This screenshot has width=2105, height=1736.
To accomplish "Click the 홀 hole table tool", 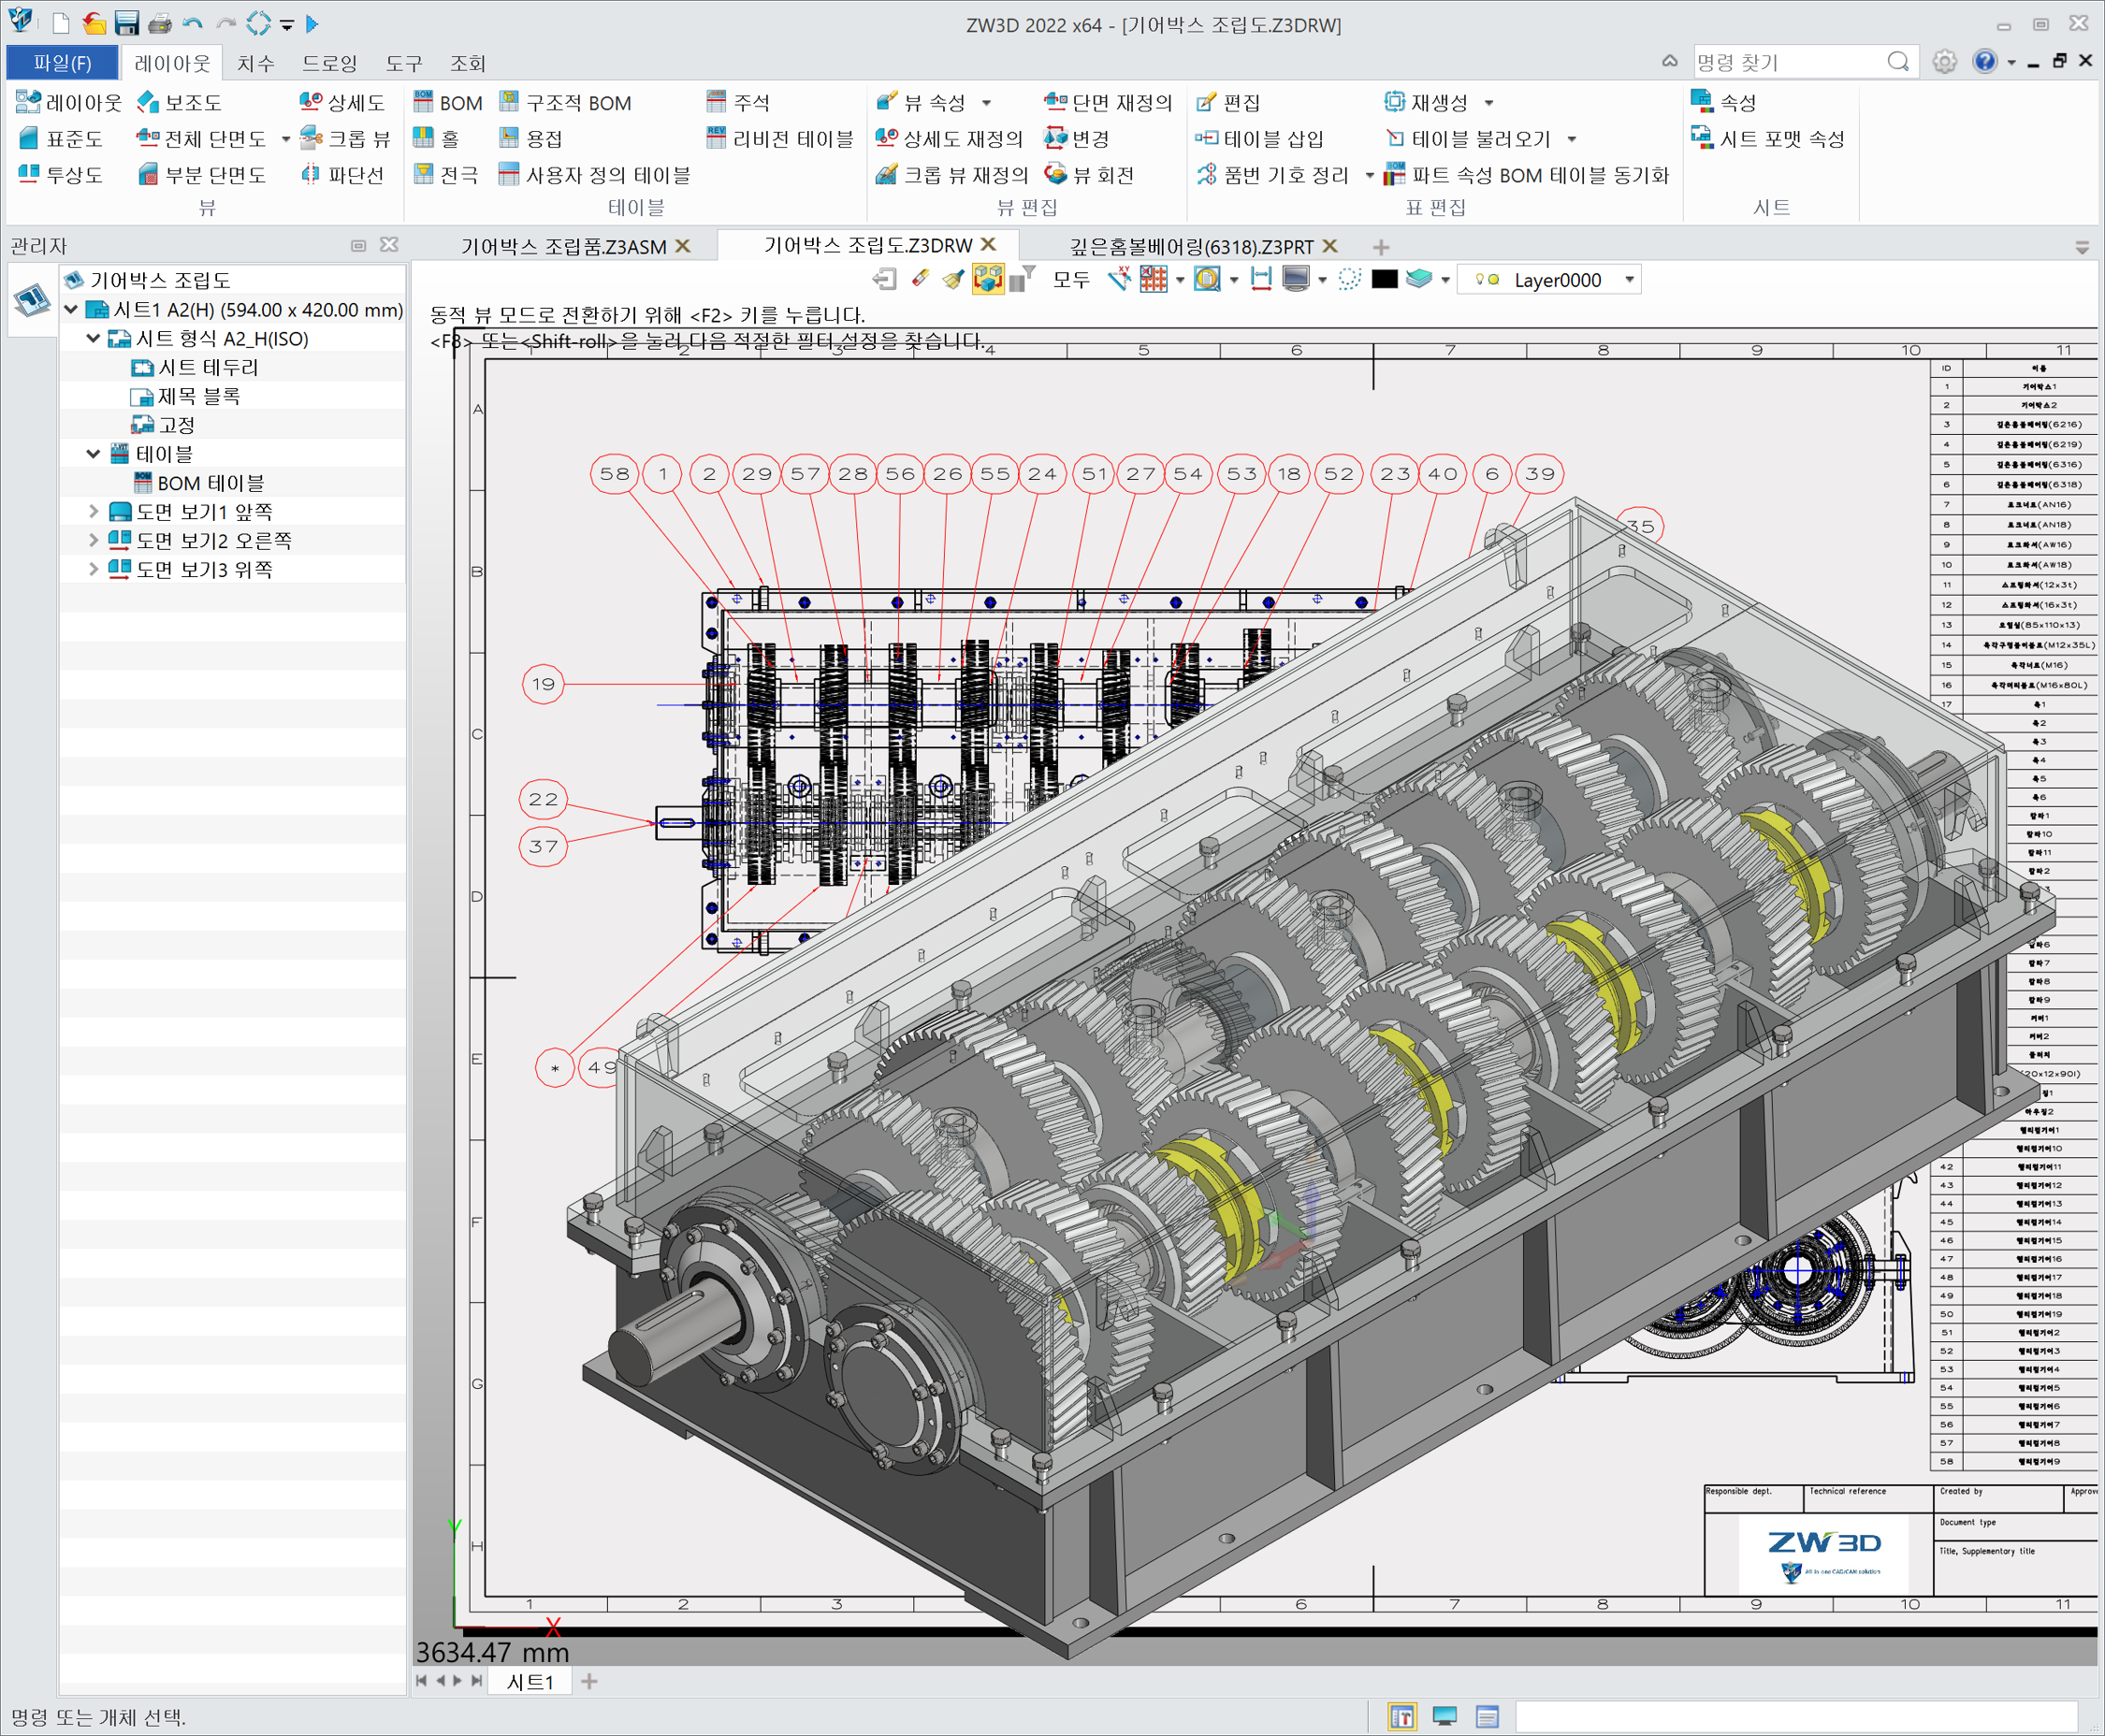I will (x=436, y=139).
